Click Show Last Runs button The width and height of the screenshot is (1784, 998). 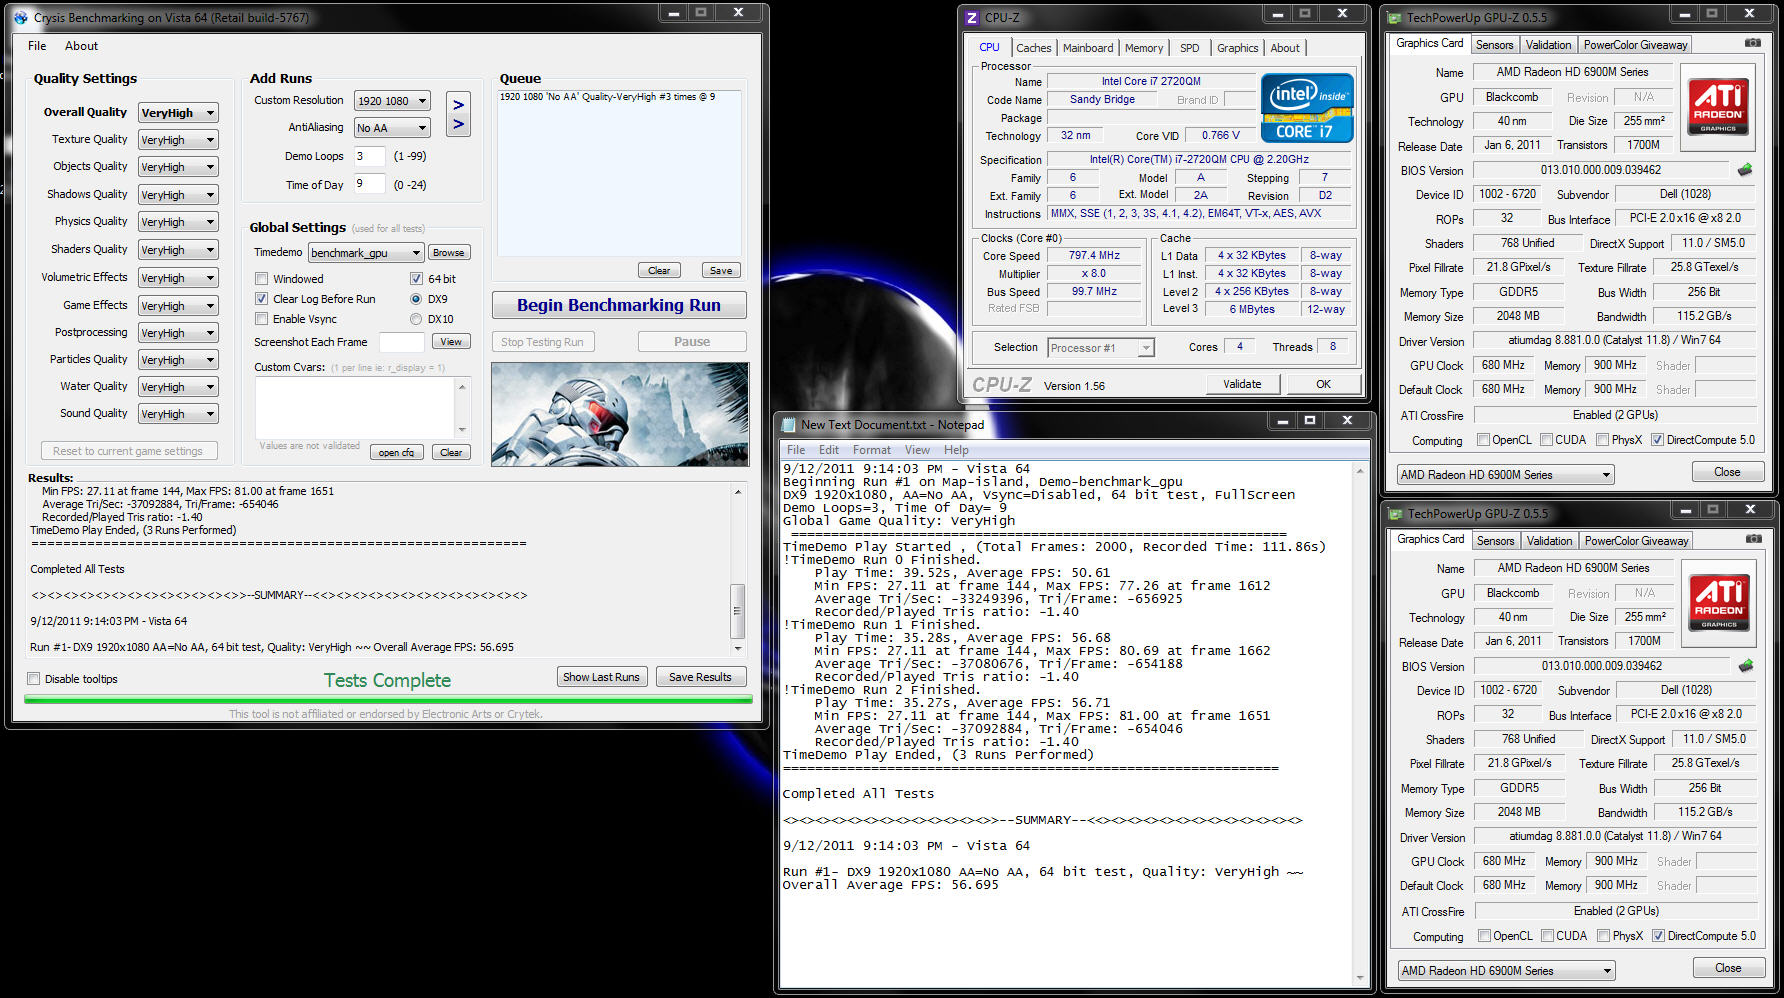point(601,677)
